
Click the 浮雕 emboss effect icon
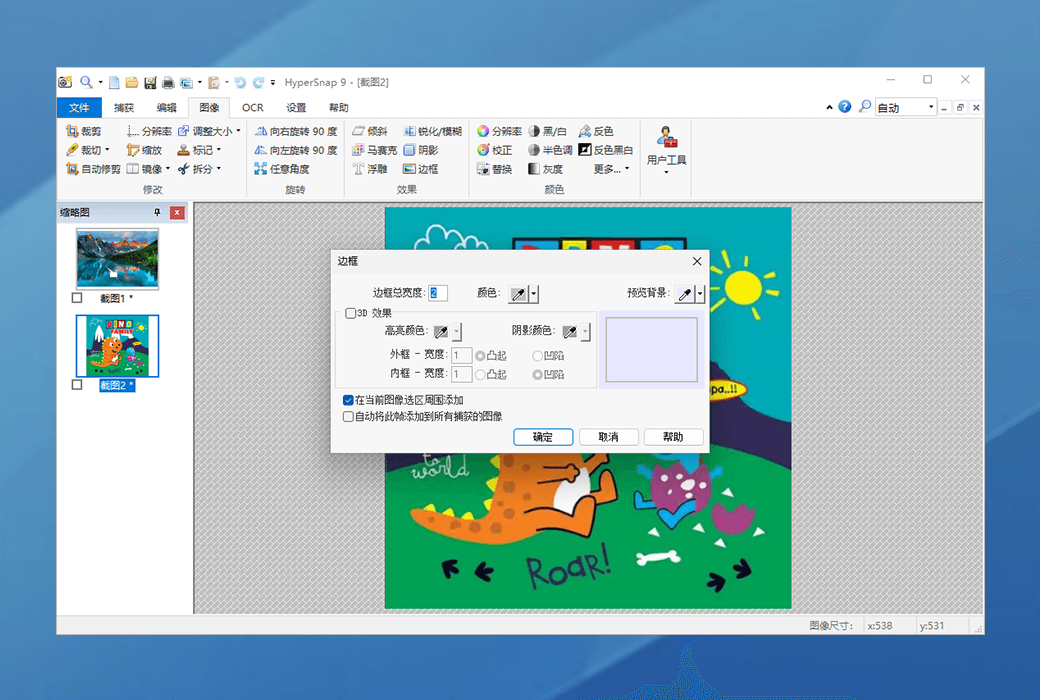coord(359,169)
